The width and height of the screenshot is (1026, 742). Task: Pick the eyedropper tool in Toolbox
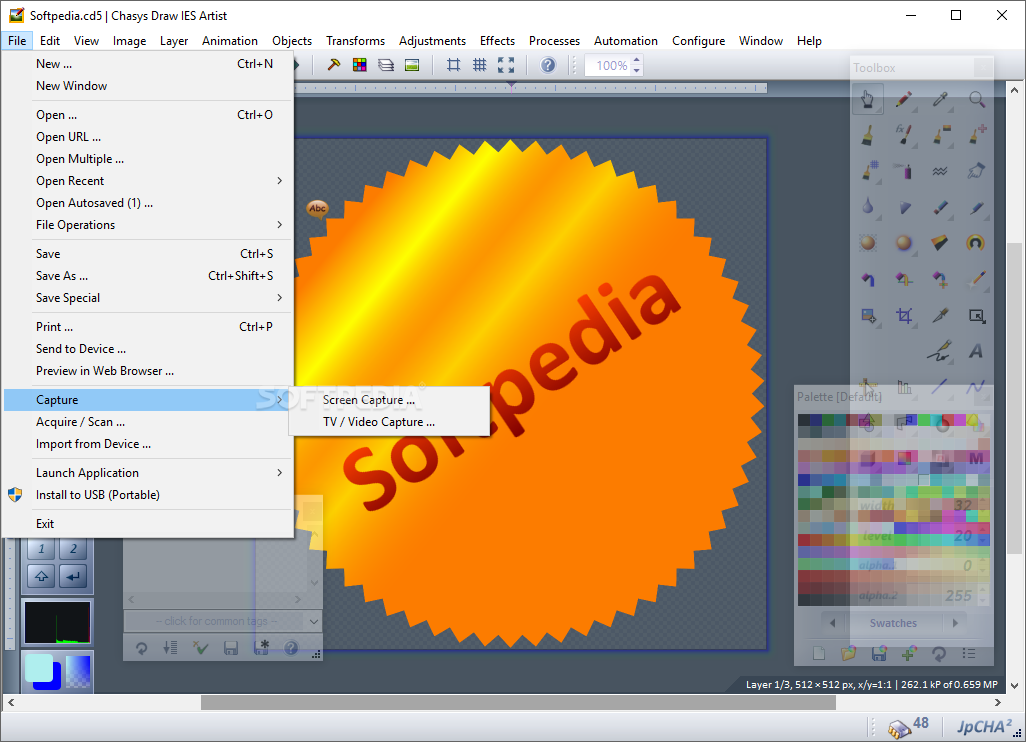[940, 99]
